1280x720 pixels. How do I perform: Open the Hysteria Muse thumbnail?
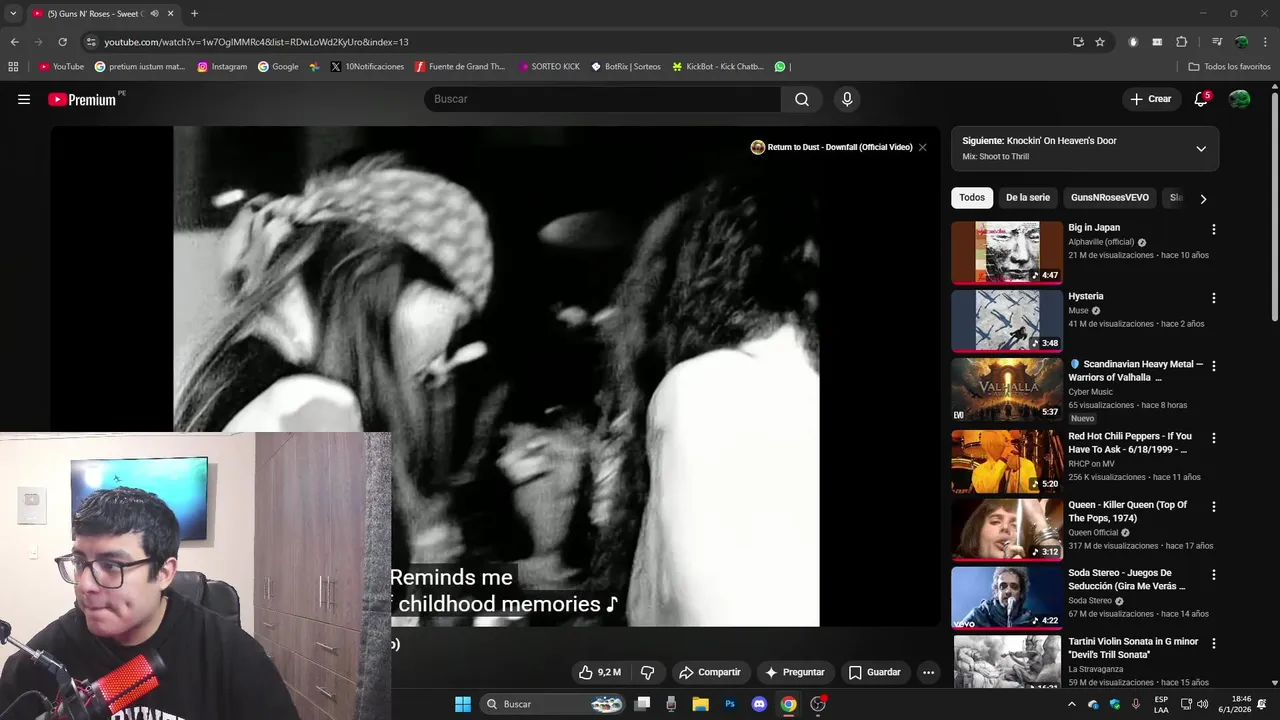tap(1007, 321)
